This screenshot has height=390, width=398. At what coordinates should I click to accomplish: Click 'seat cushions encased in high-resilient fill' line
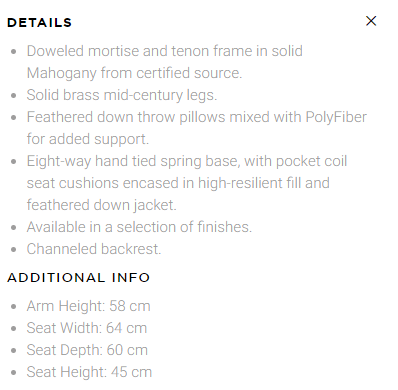[178, 183]
